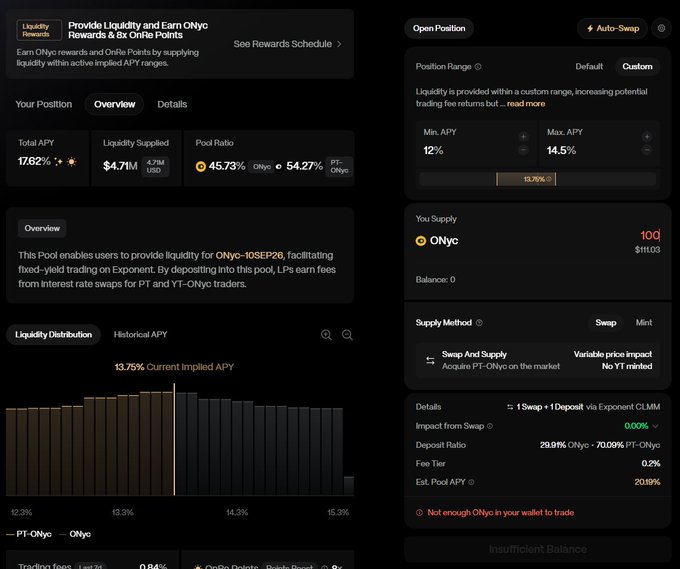This screenshot has width=680, height=569.
Task: Click the Supply Method info icon
Action: (x=479, y=323)
